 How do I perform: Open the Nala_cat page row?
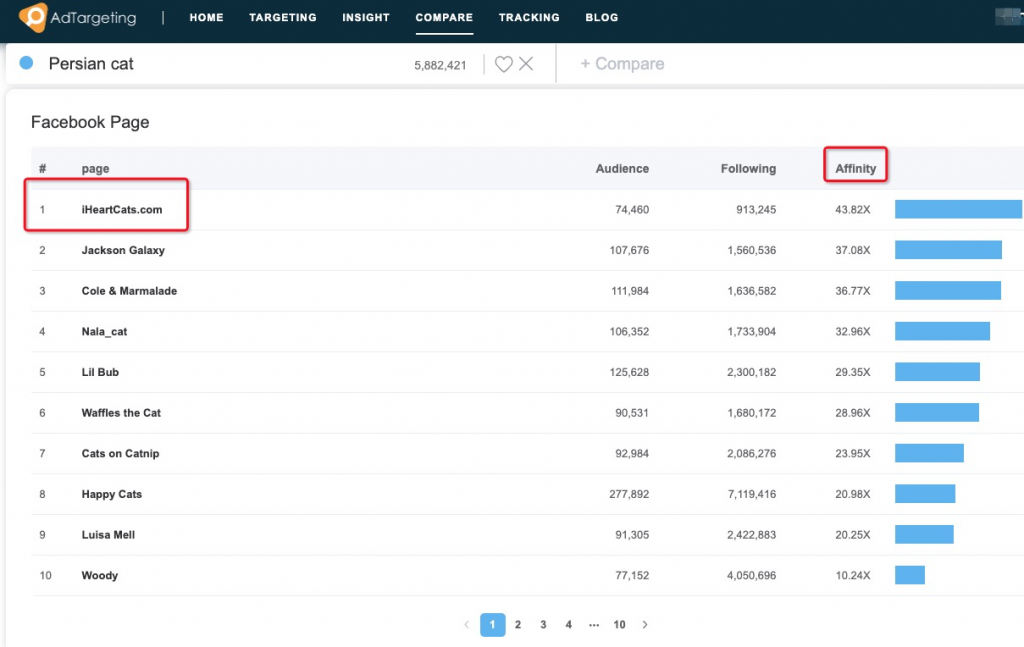526,332
